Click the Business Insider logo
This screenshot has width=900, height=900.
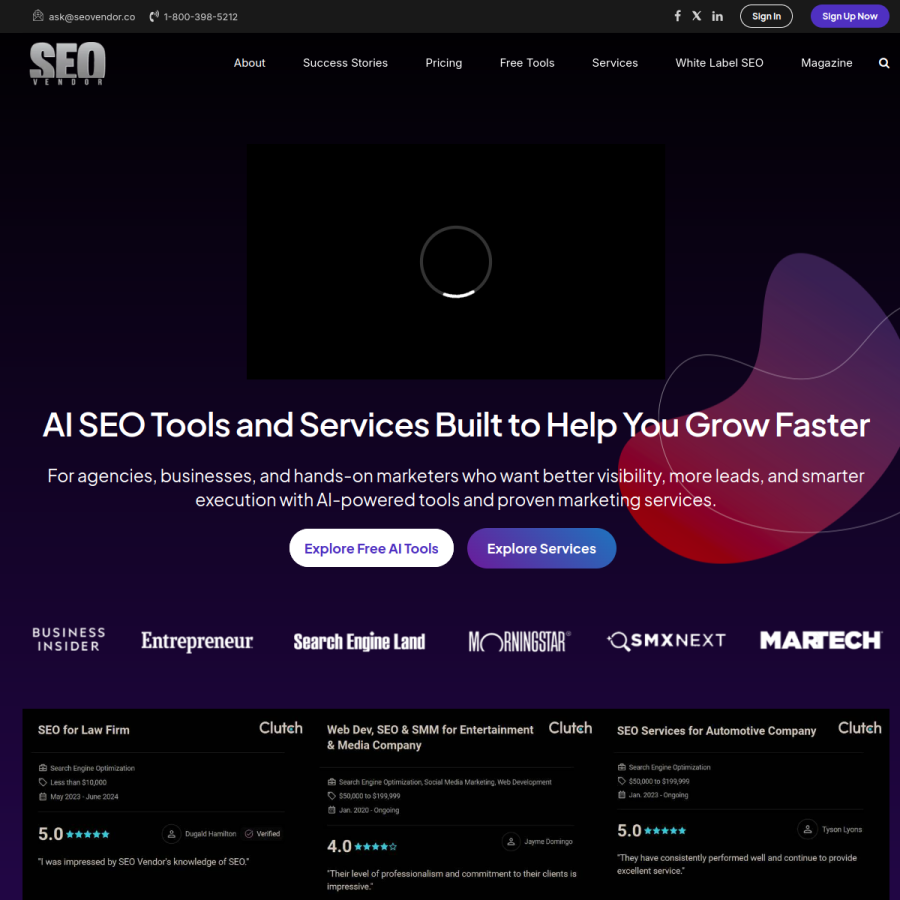(69, 639)
